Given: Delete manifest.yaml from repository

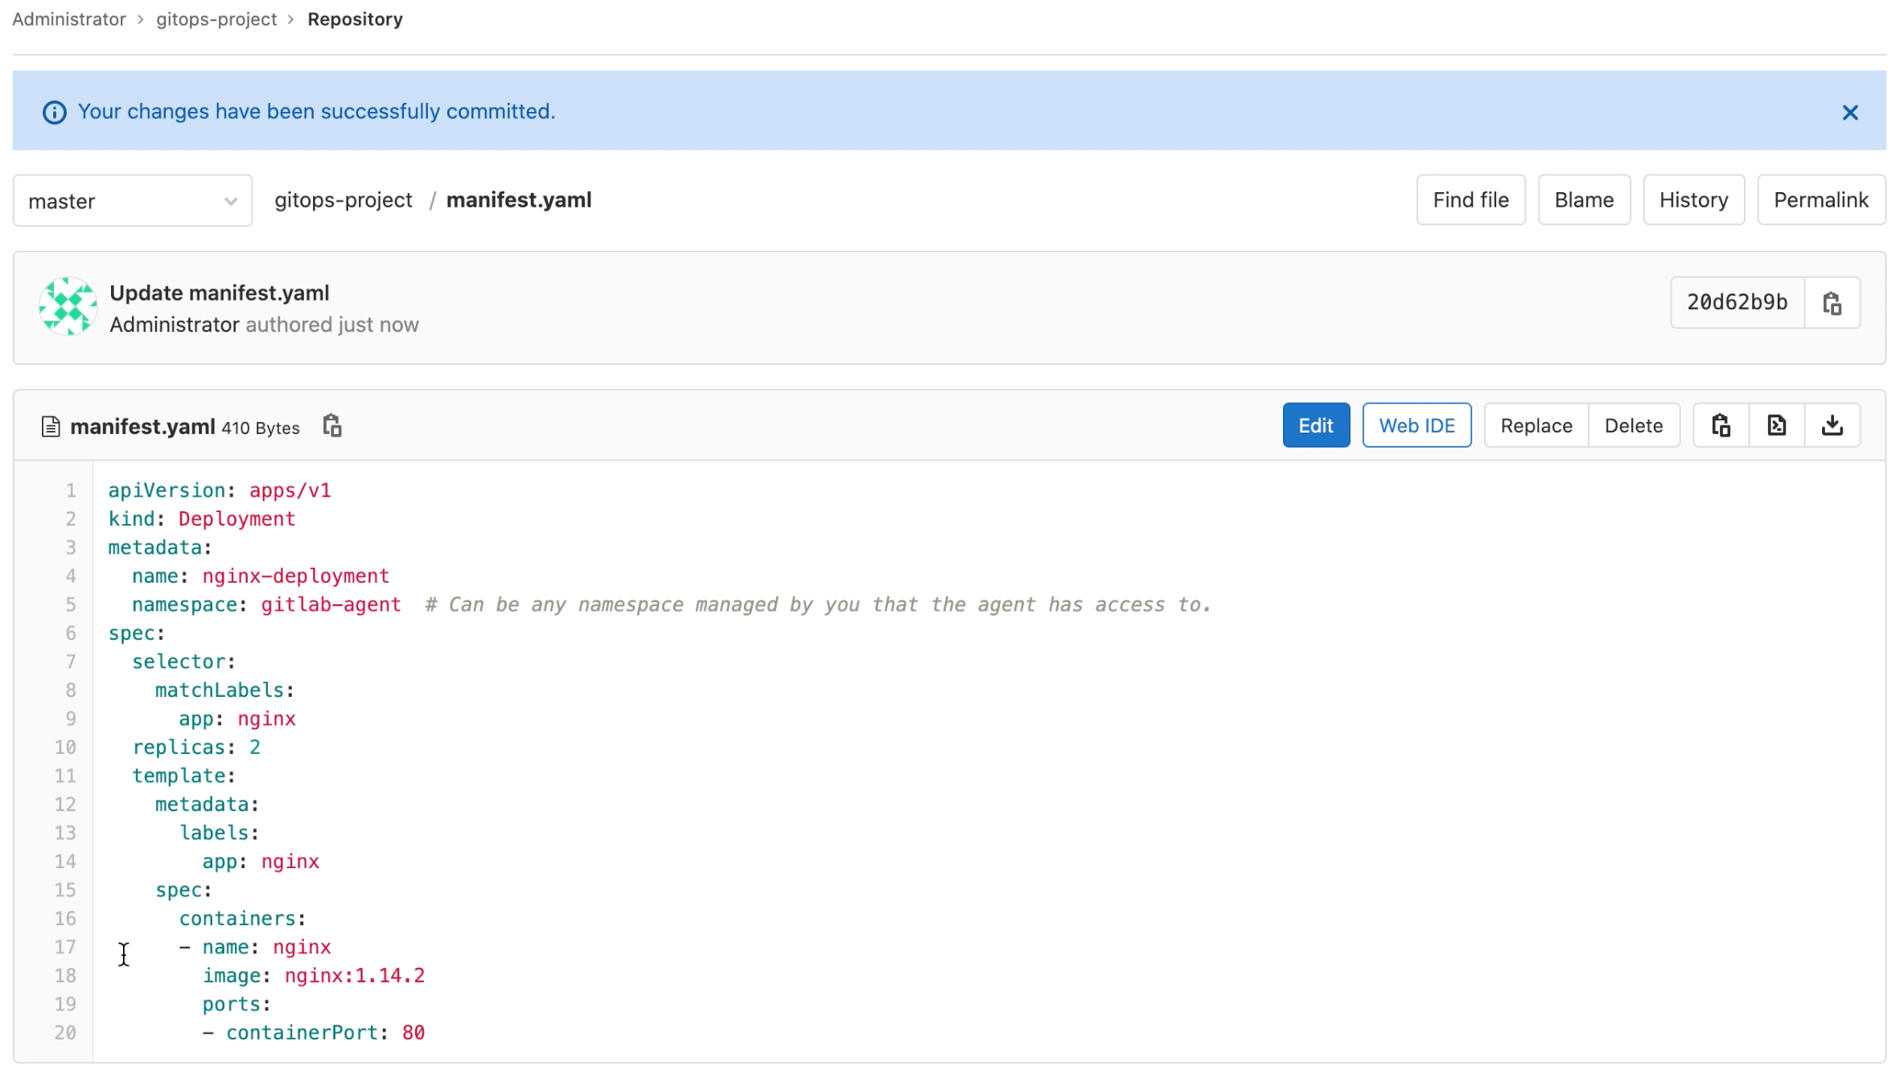Looking at the screenshot, I should pos(1633,425).
